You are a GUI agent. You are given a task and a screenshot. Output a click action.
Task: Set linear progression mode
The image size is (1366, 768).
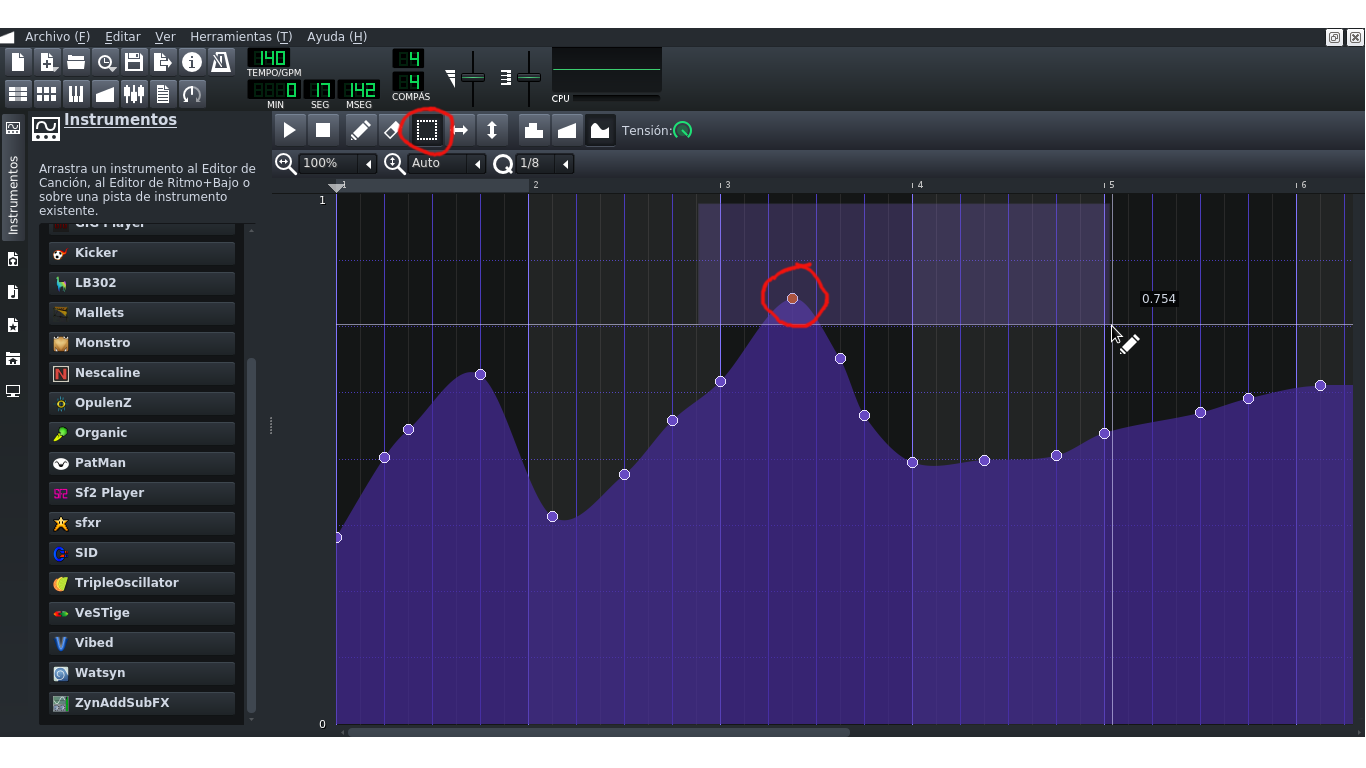click(x=565, y=129)
